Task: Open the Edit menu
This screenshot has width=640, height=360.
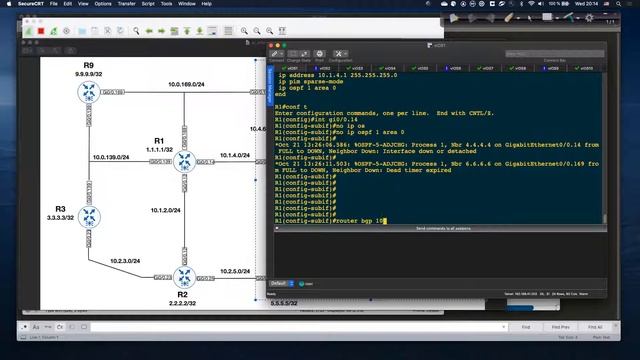Action: tap(68, 4)
